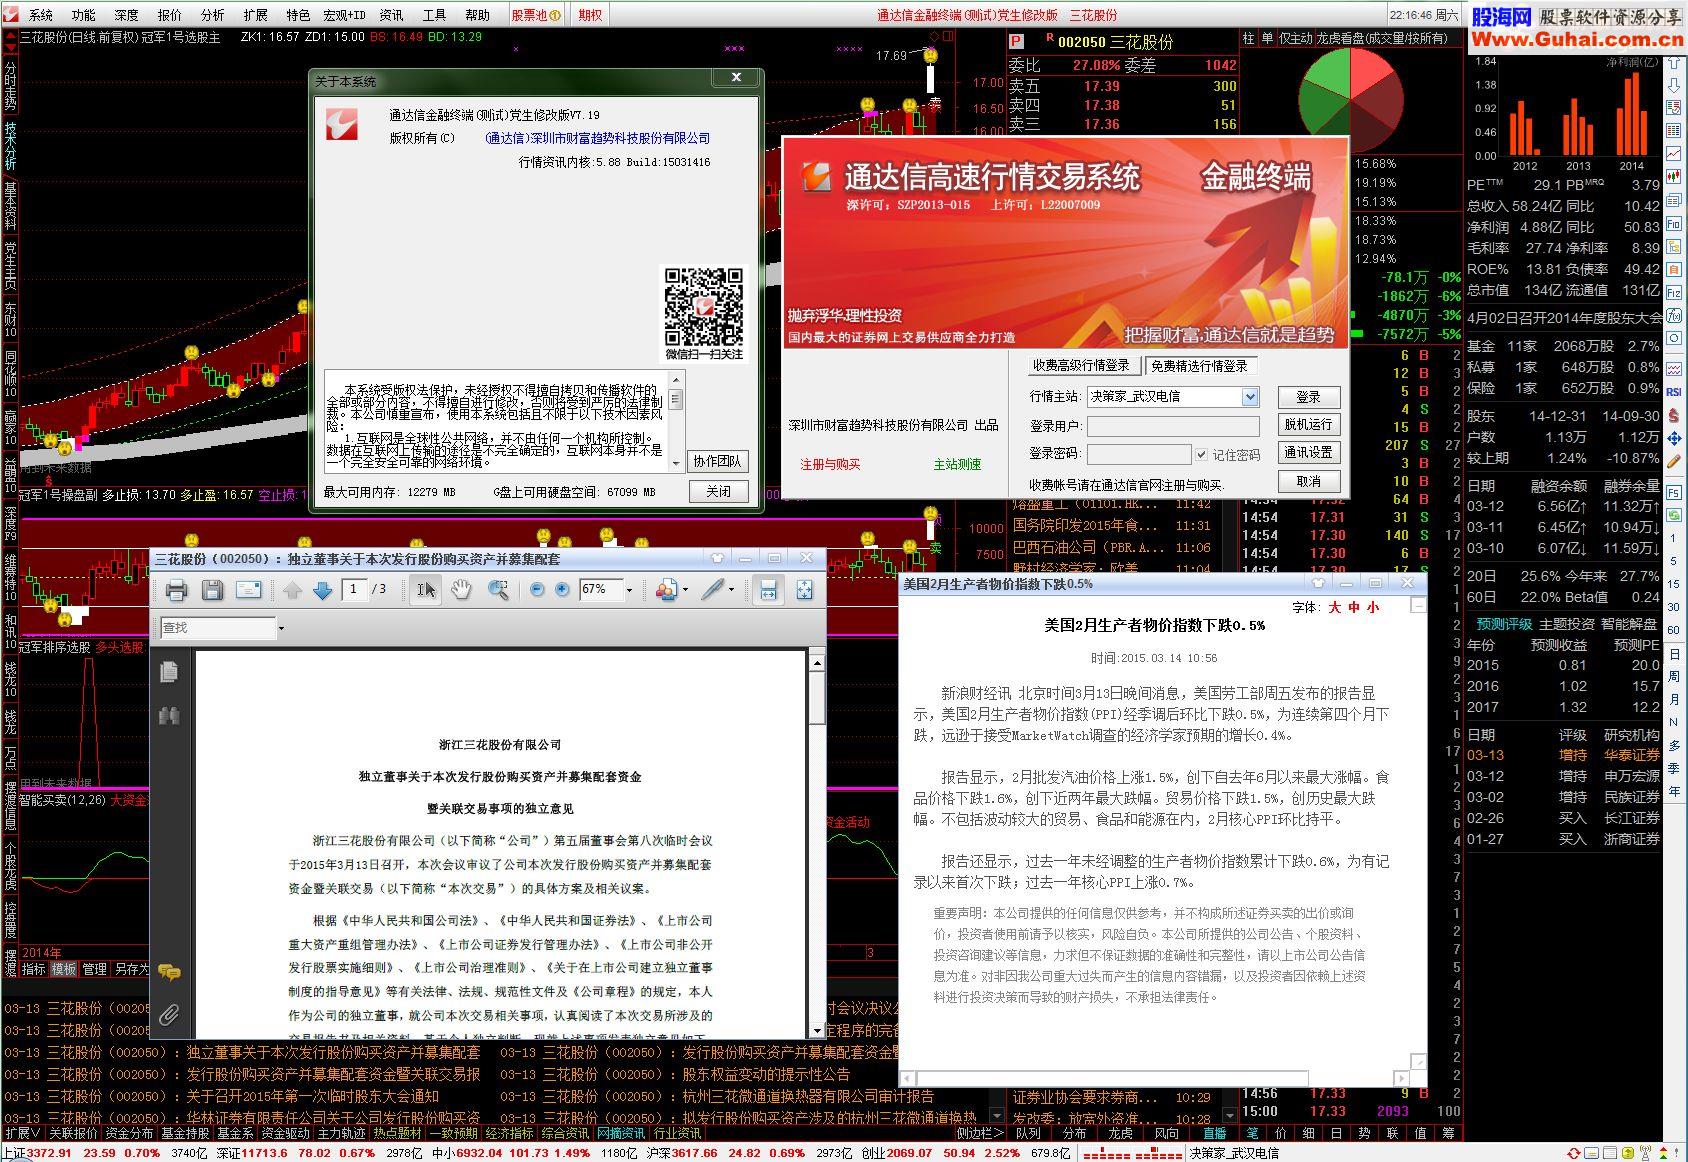Toggle 记住密码 remember password checkbox
The width and height of the screenshot is (1688, 1162).
1201,454
